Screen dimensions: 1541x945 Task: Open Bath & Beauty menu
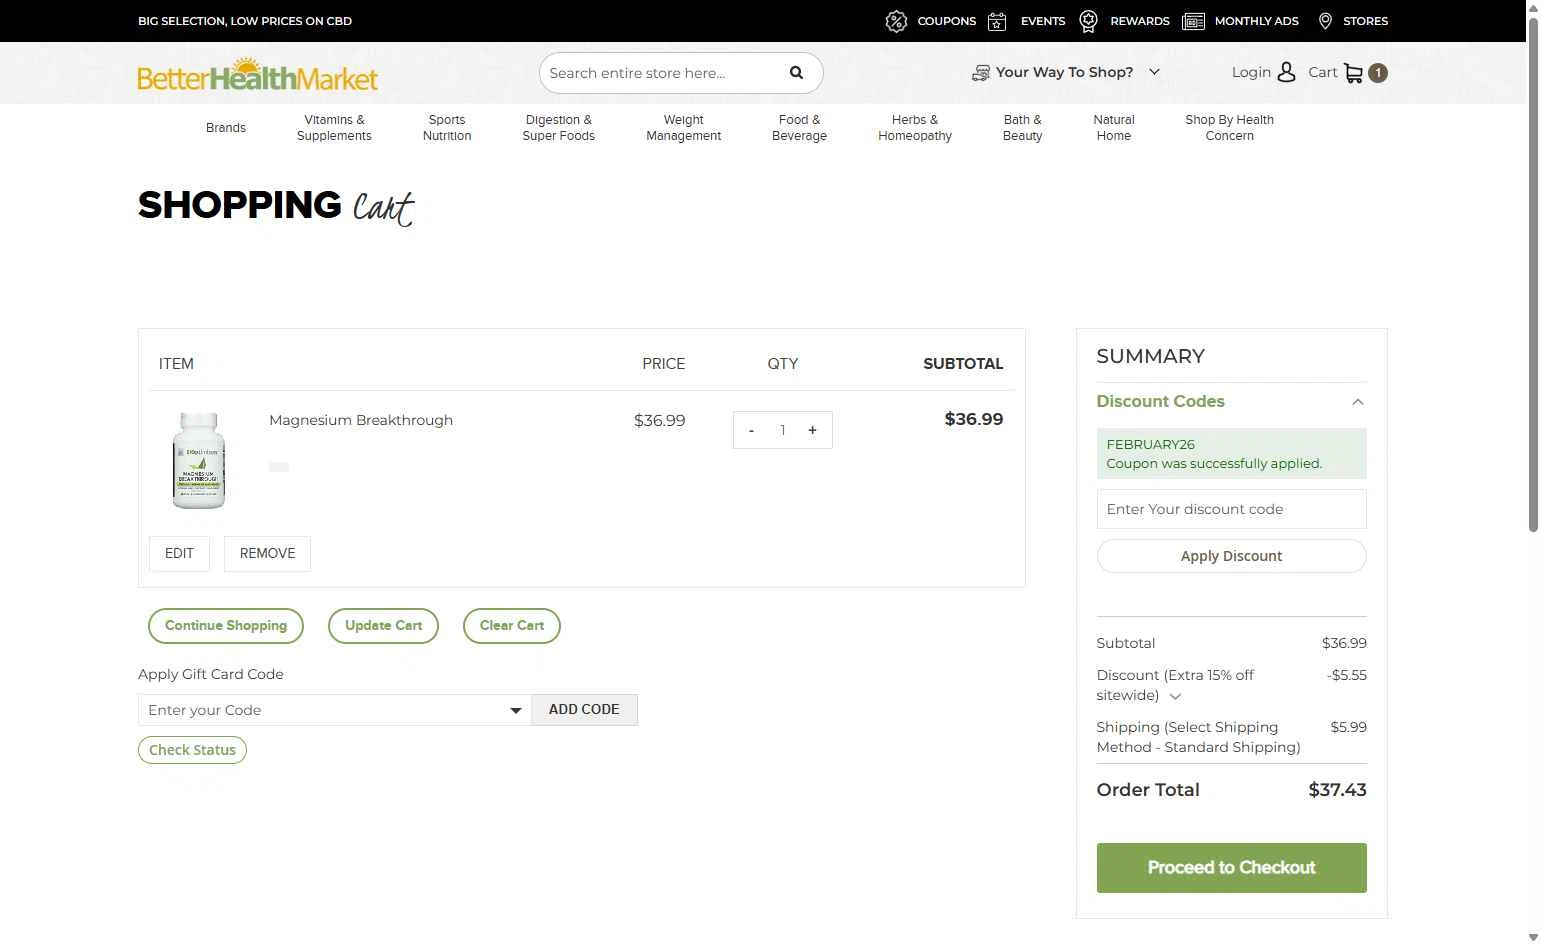(x=1022, y=128)
